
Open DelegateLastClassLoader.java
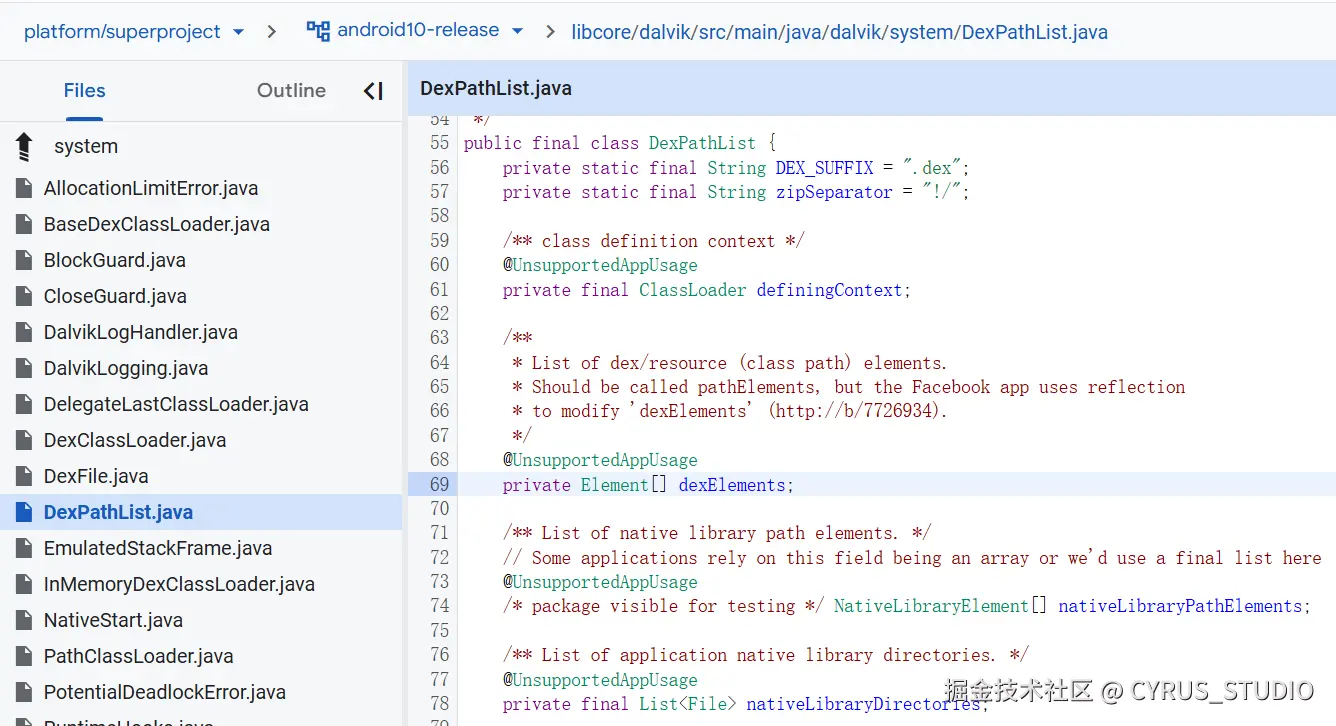point(176,404)
